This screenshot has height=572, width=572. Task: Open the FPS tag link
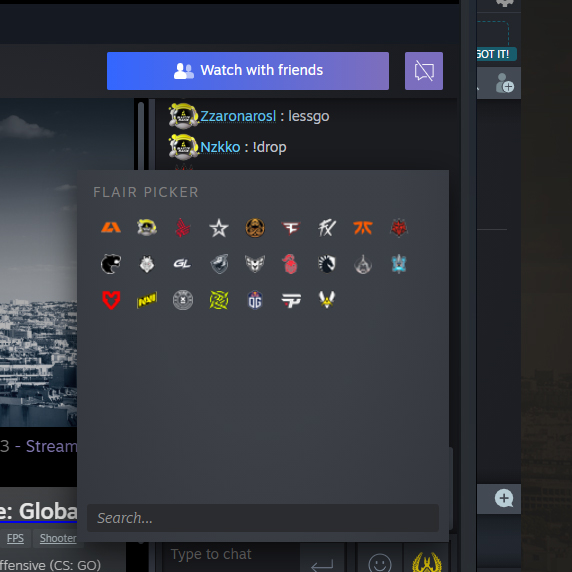pos(15,538)
